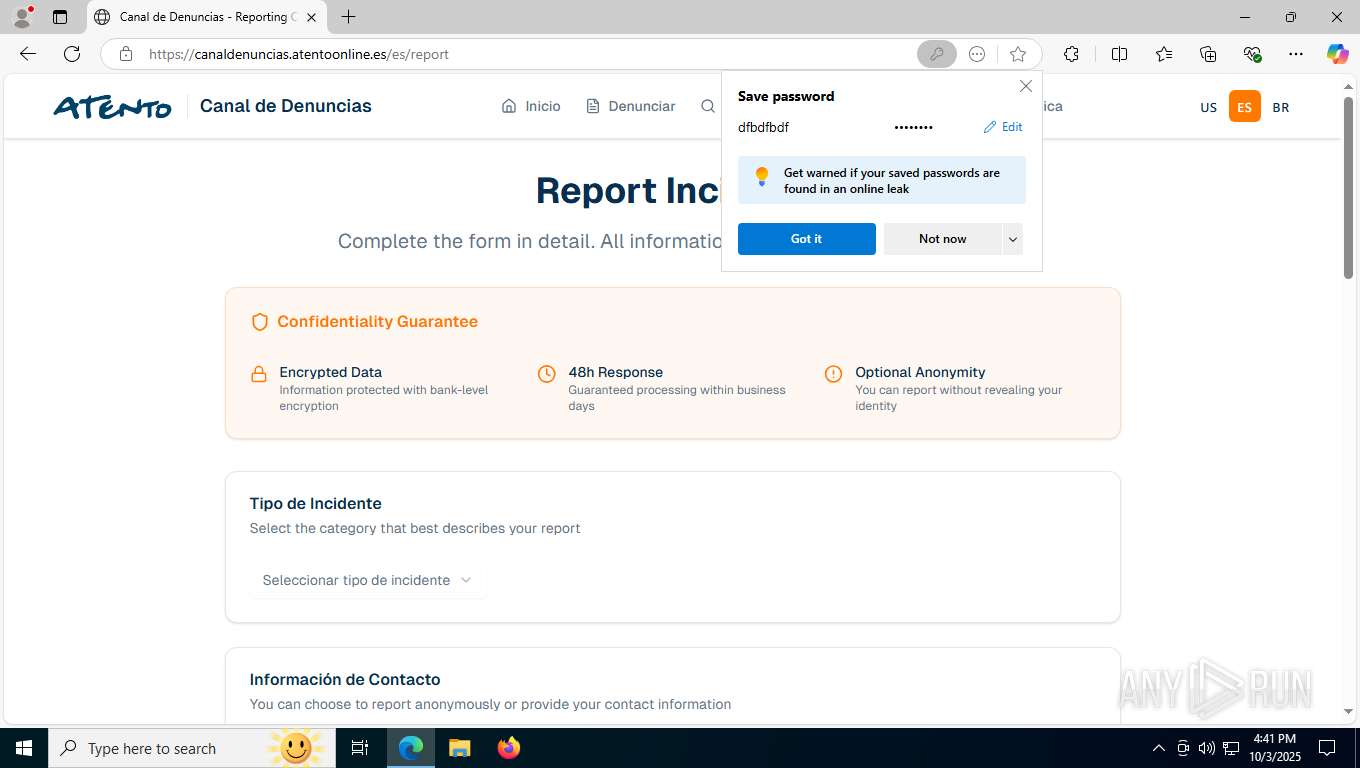Click the Encrypted Data label
Viewport: 1360px width, 768px height.
point(330,372)
